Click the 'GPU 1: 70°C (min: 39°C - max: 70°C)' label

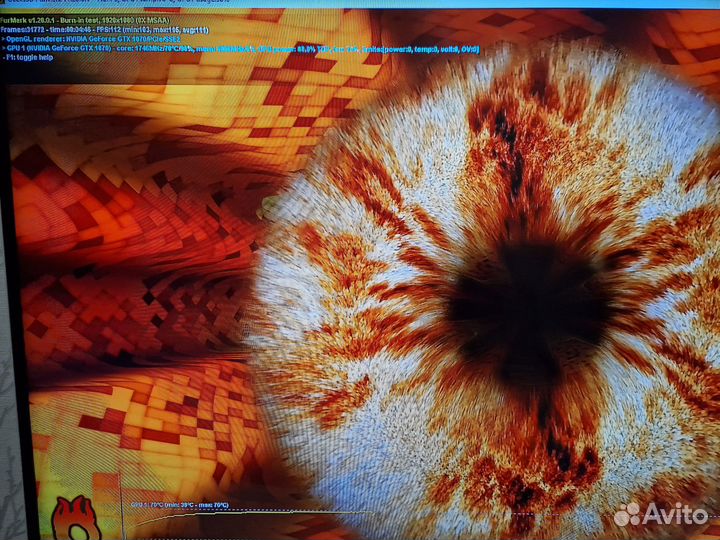point(180,505)
